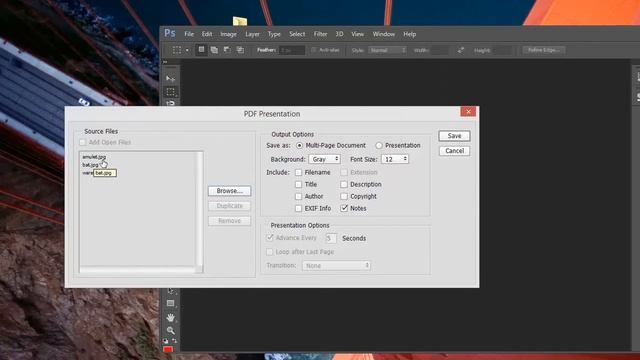Select Presentation radio button
Screen dimensions: 640x360
coord(379,145)
